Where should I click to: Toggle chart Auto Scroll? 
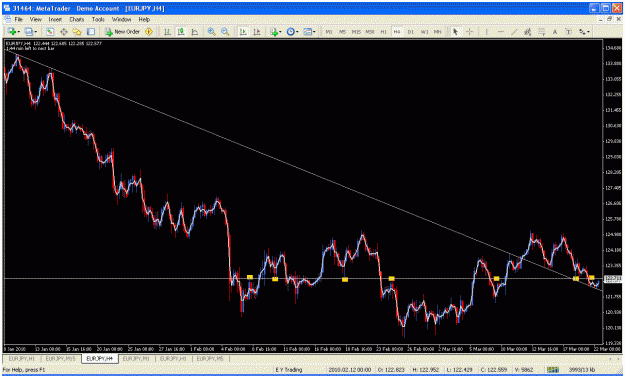click(x=243, y=31)
